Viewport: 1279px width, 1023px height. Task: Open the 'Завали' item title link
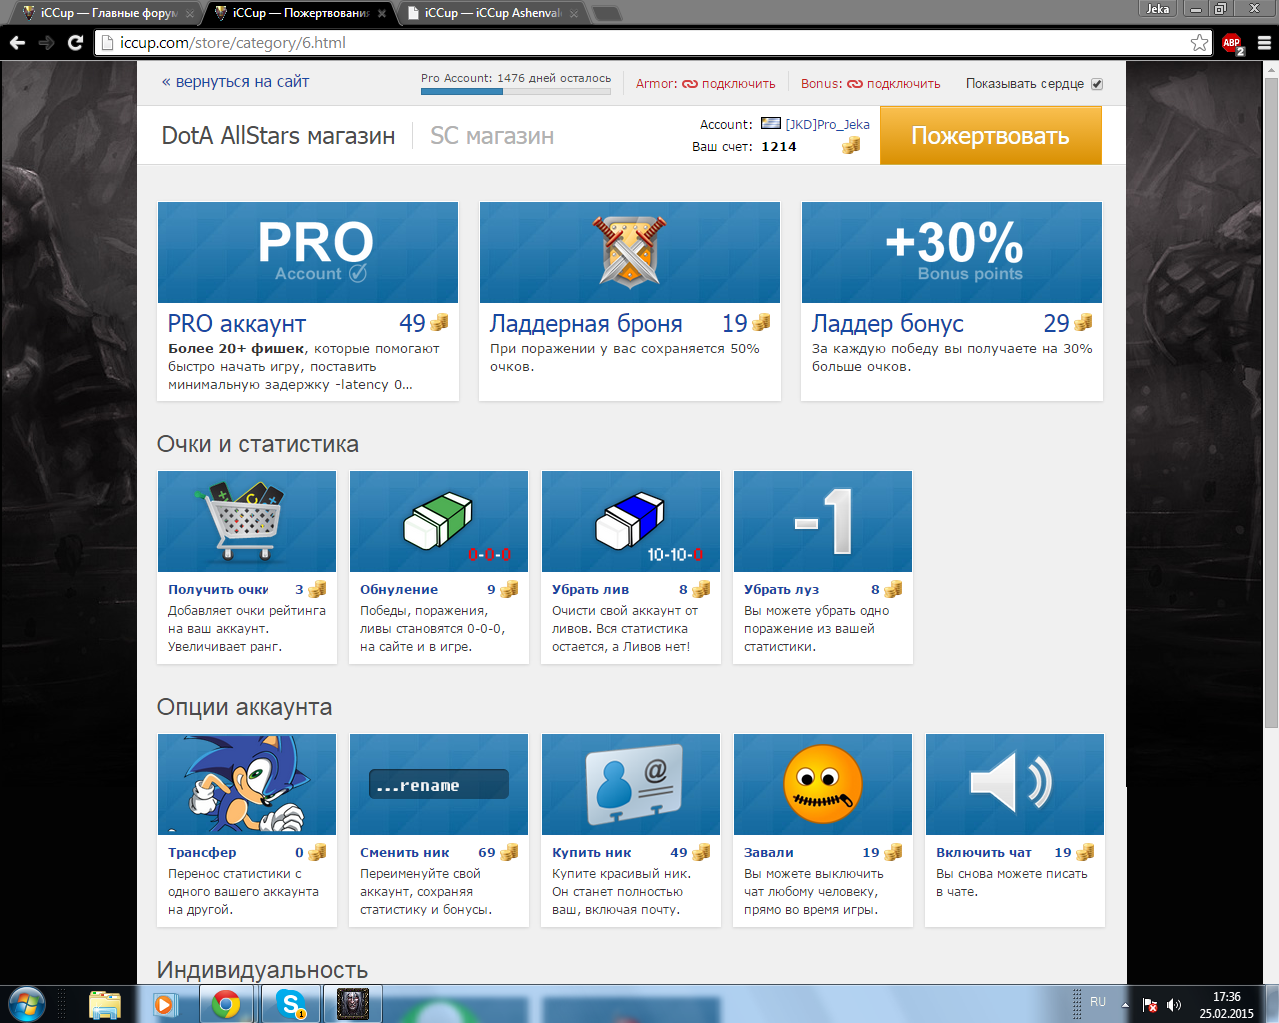click(x=769, y=853)
